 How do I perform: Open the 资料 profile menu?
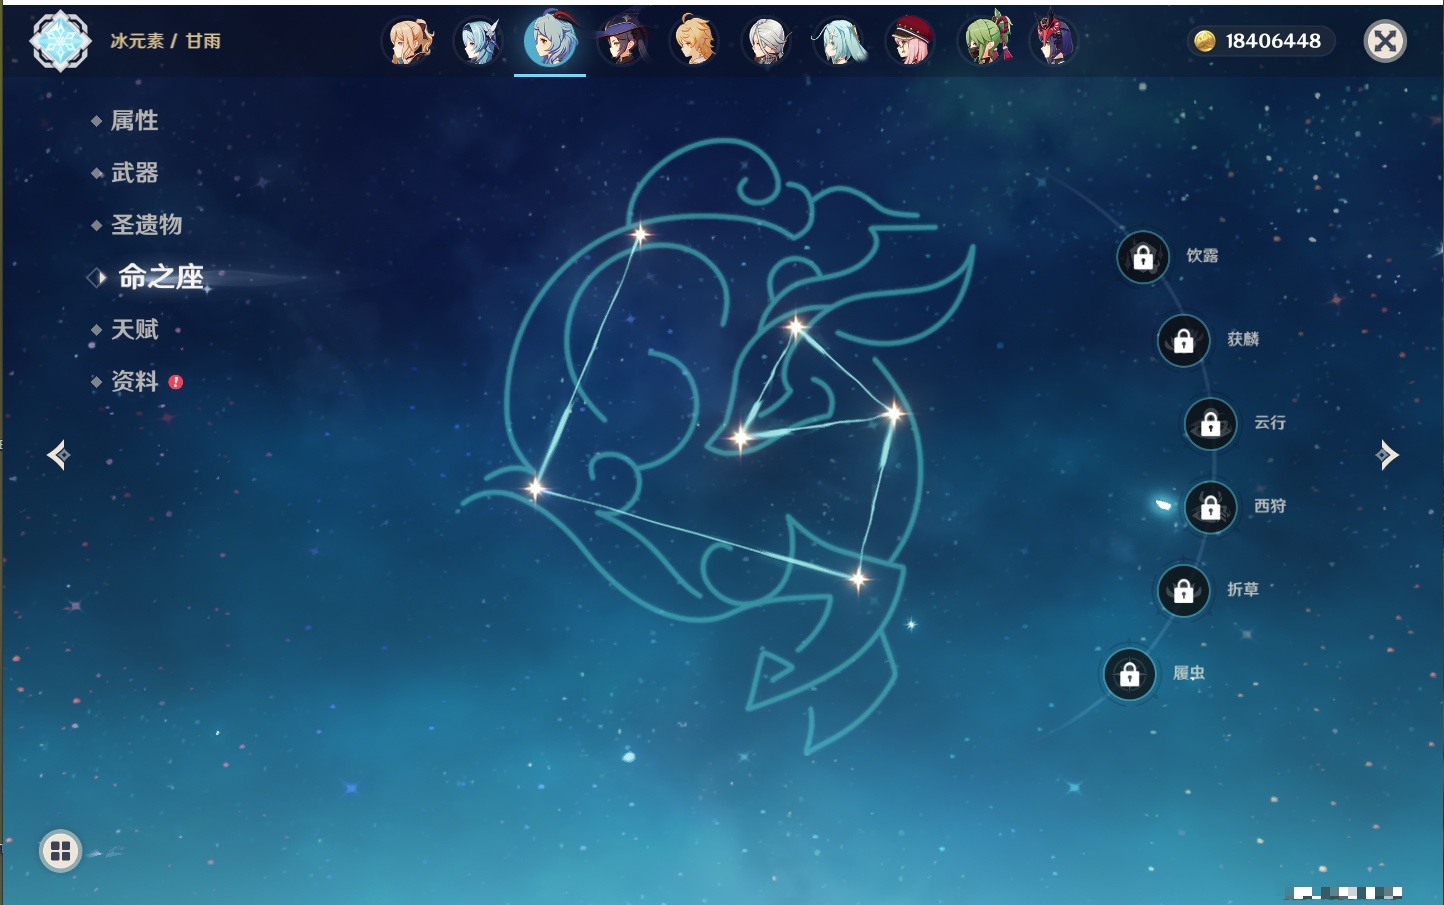134,381
